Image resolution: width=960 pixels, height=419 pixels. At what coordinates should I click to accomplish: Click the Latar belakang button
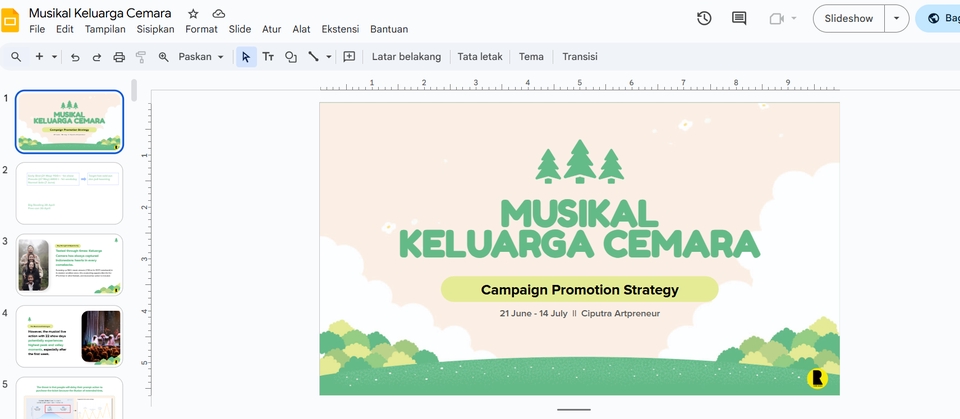406,57
